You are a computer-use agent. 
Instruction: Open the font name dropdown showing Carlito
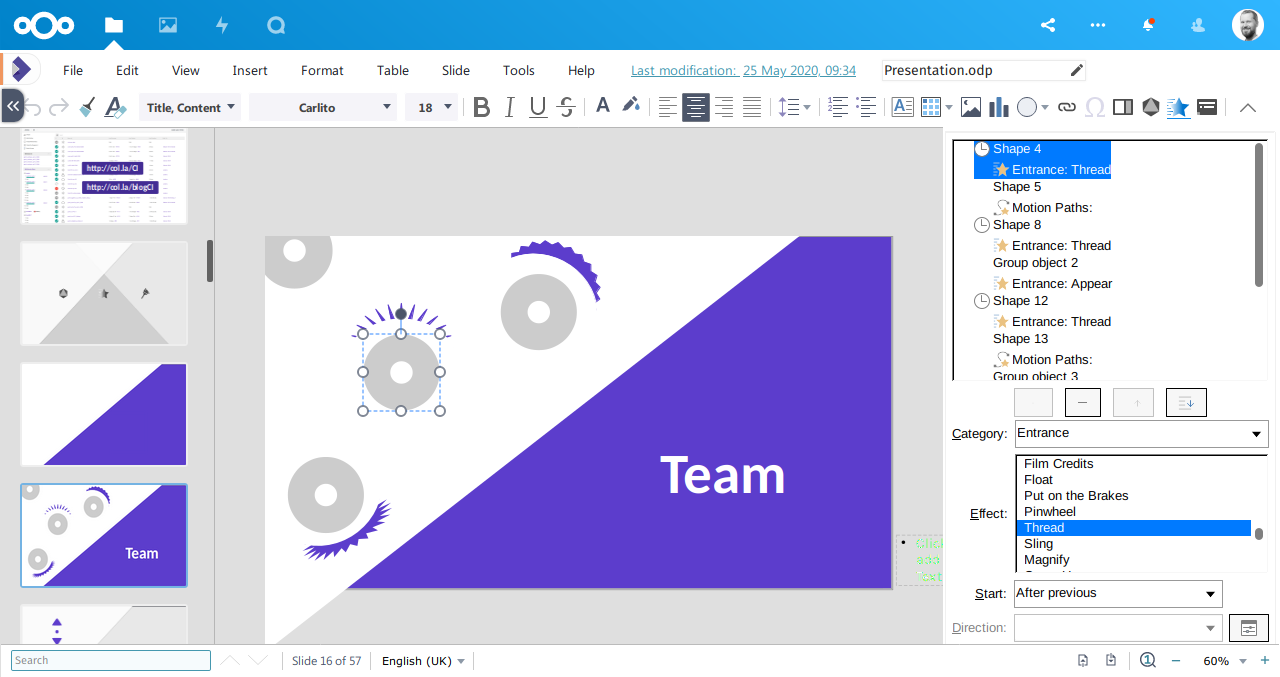coord(322,107)
